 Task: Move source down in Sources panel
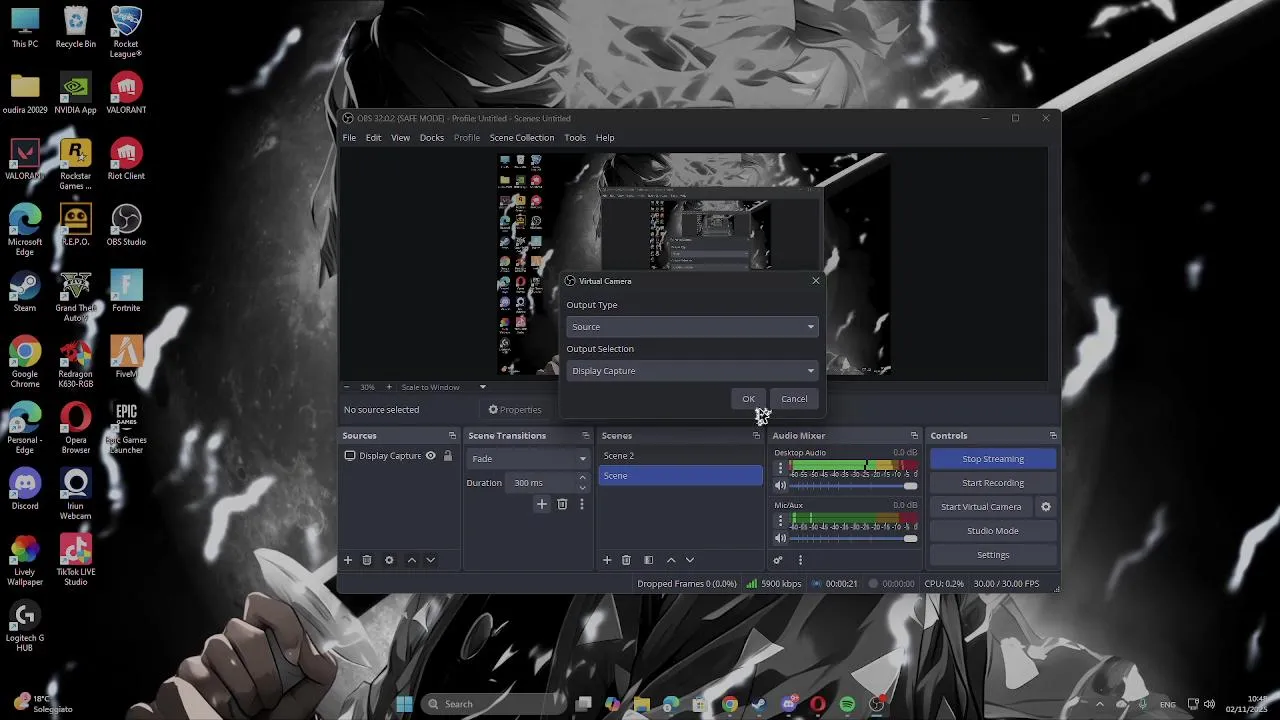pos(430,560)
